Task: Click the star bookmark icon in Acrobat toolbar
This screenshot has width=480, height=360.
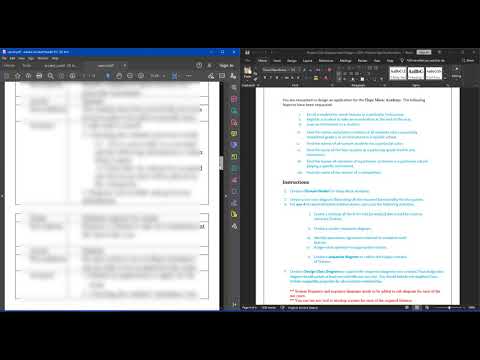Action: click(18, 76)
